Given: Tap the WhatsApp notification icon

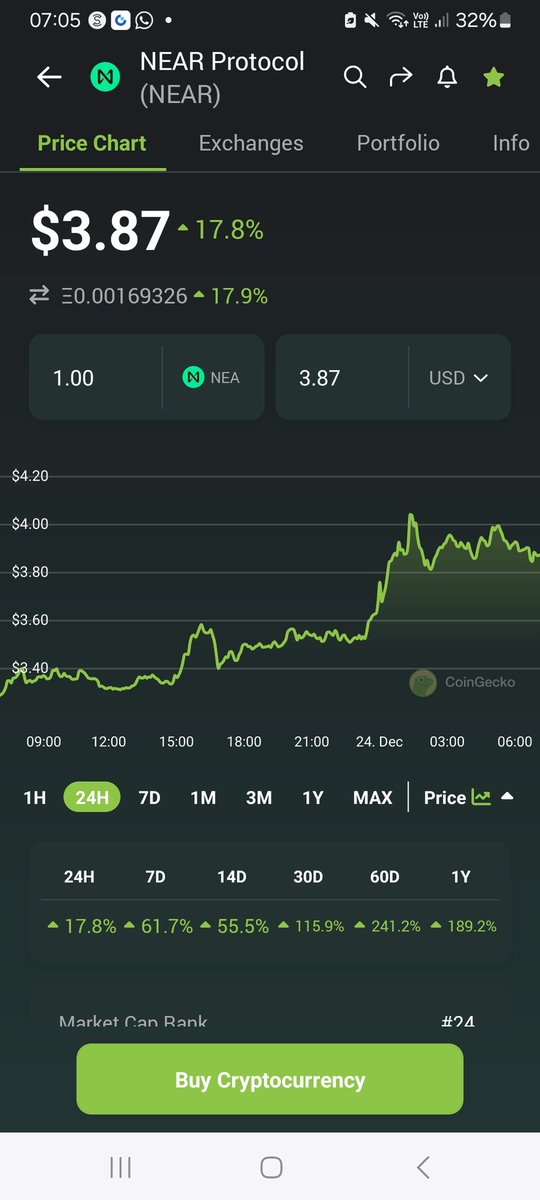Looking at the screenshot, I should tap(144, 20).
